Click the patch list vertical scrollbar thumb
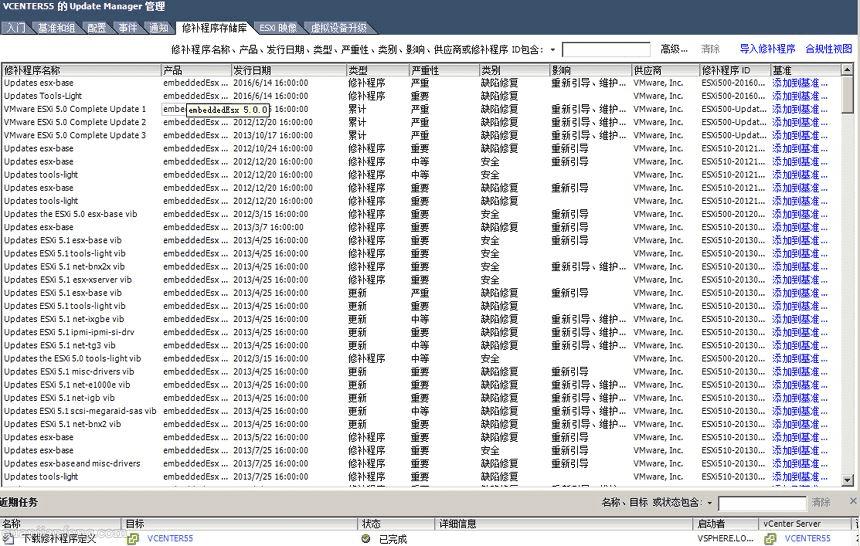 (847, 94)
